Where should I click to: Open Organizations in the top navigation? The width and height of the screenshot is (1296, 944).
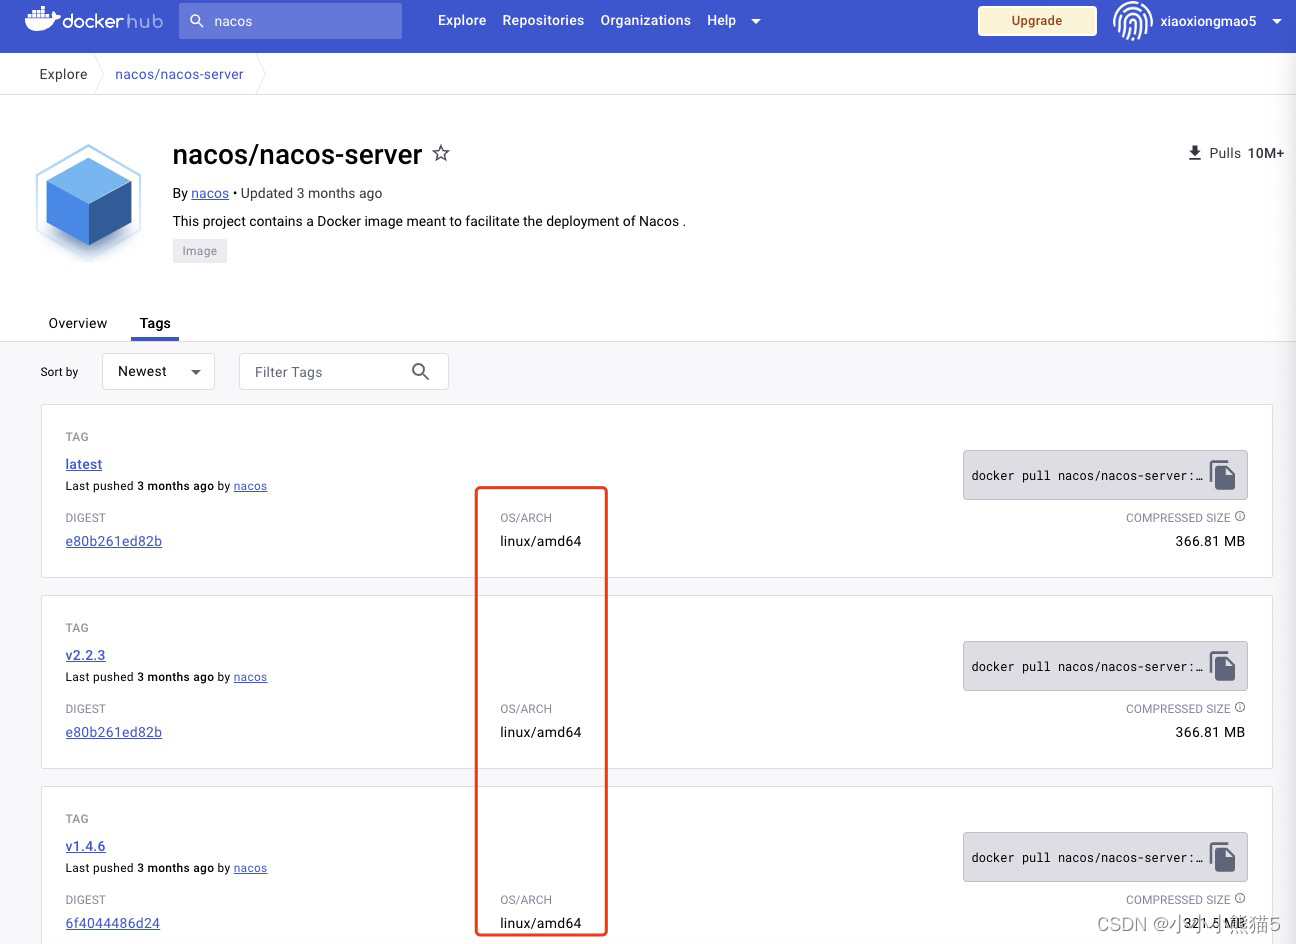pyautogui.click(x=645, y=20)
